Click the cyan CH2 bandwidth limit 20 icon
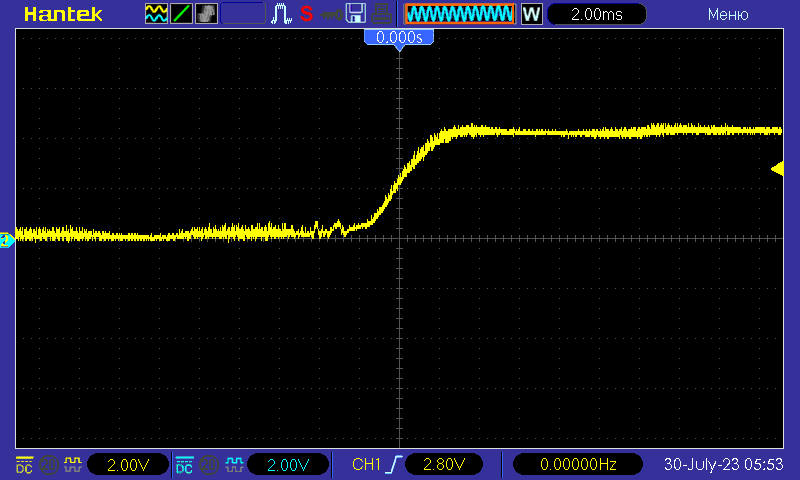 pos(209,465)
